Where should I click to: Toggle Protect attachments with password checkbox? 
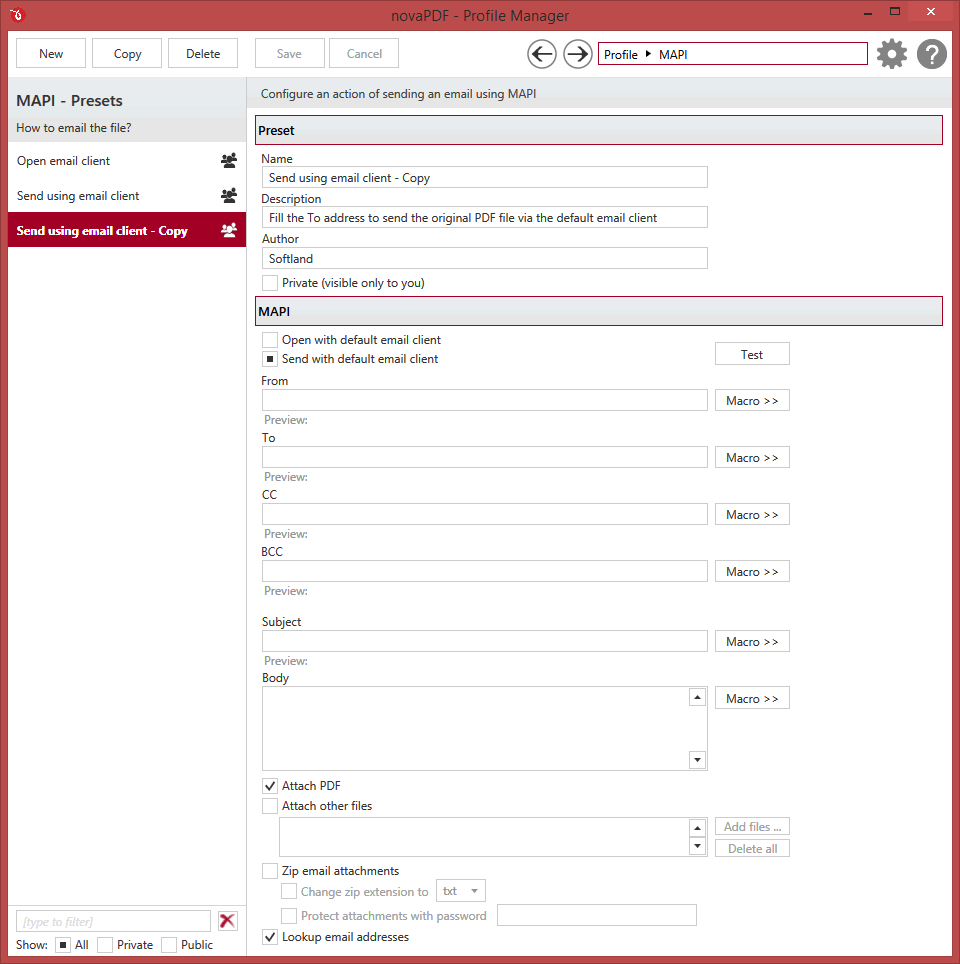coord(288,916)
